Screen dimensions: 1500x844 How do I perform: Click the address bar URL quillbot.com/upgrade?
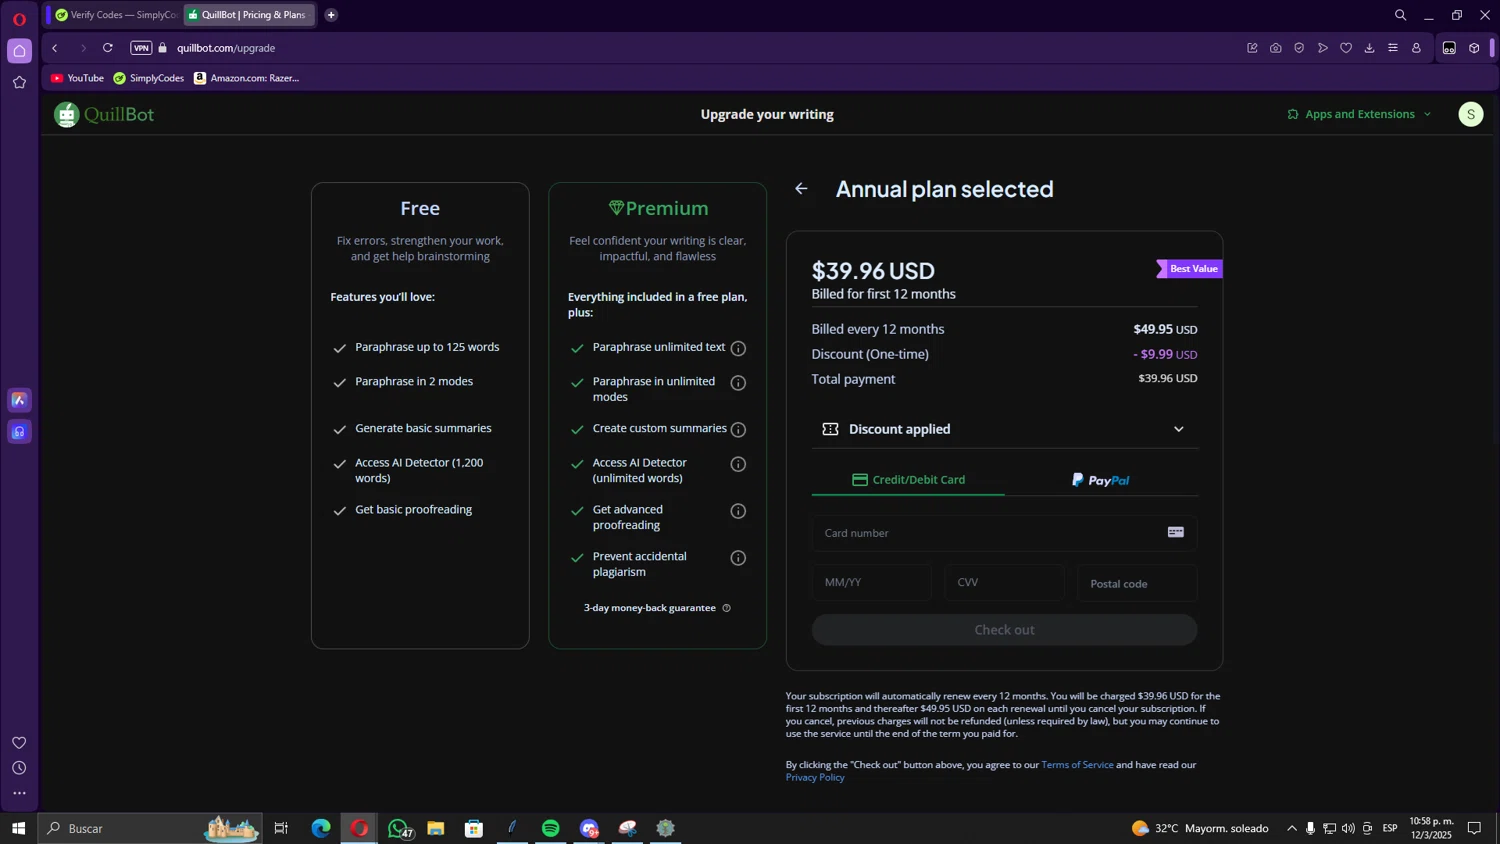[x=226, y=48]
